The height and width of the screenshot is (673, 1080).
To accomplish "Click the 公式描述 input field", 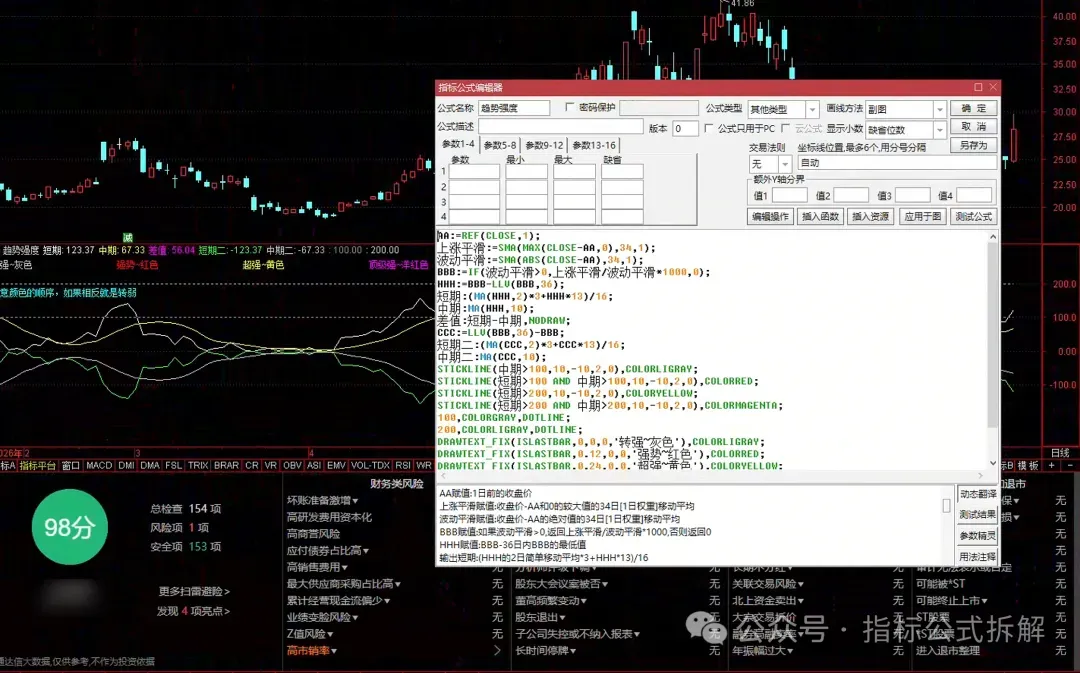I will click(x=561, y=127).
